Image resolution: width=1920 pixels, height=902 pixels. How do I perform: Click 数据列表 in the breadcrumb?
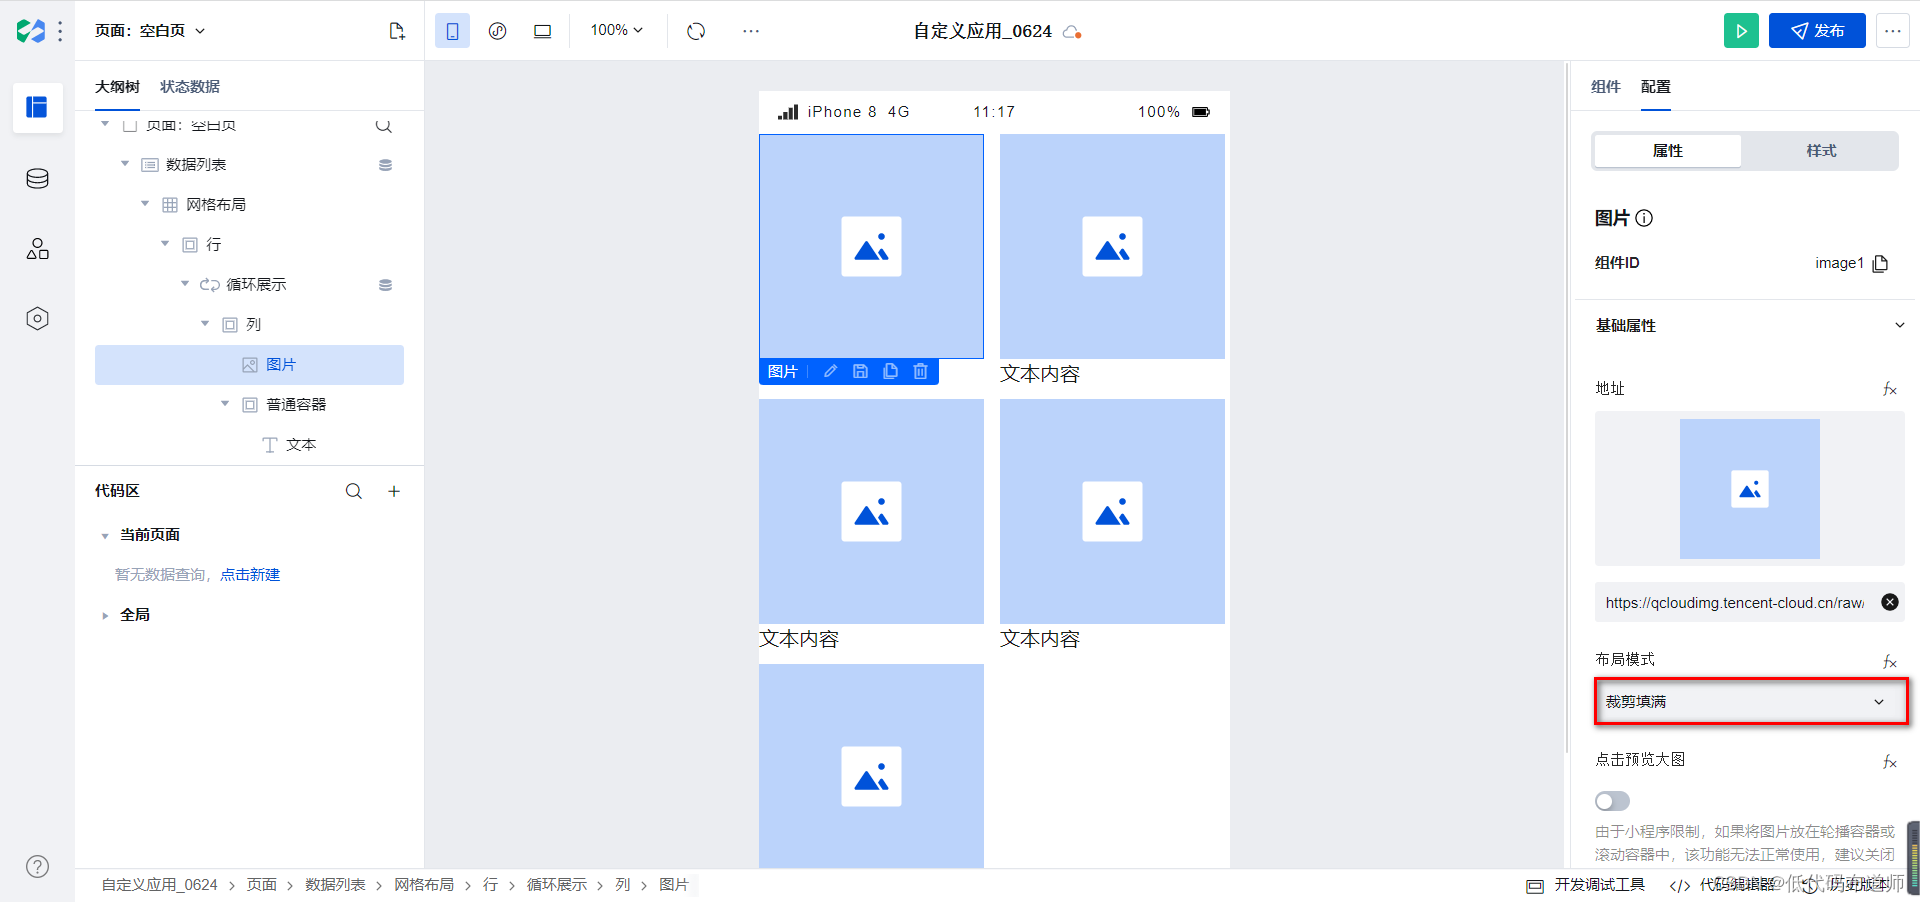(x=335, y=885)
